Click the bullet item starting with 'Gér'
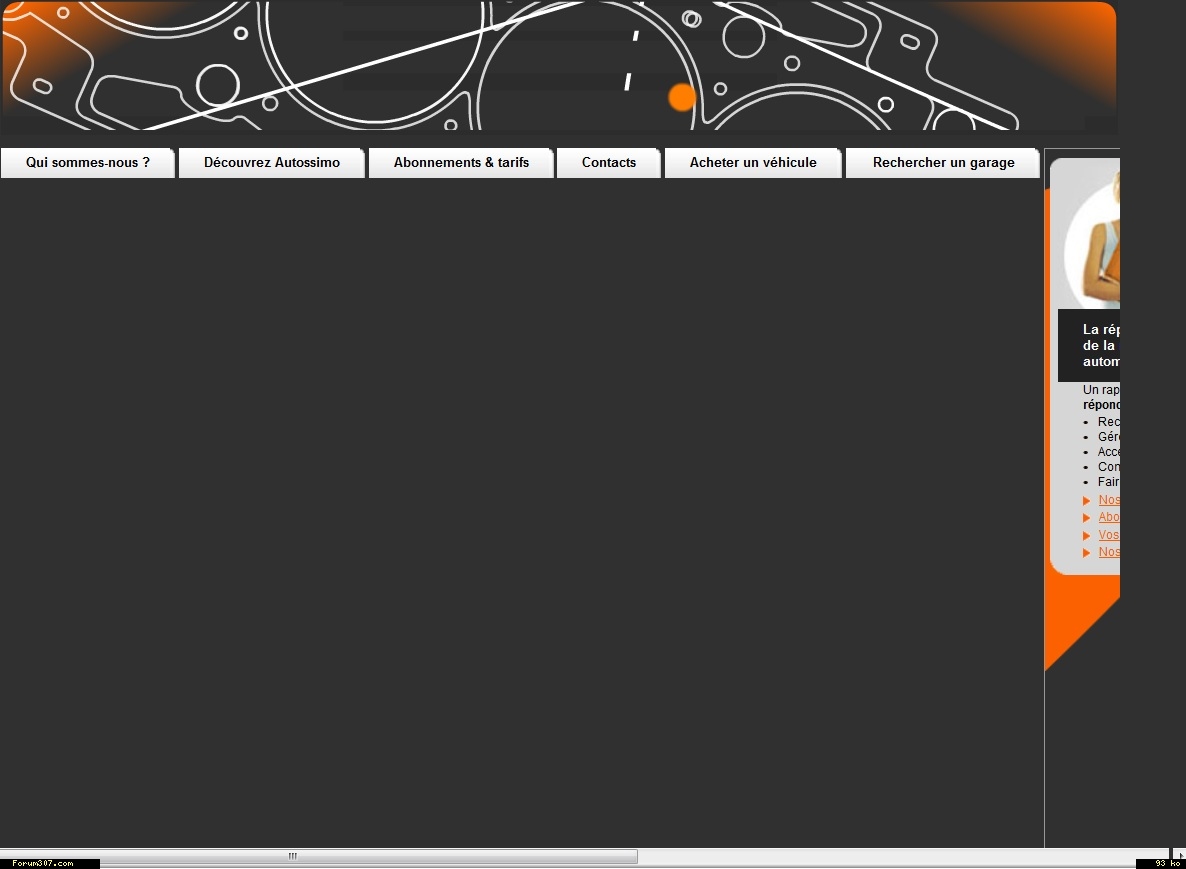Viewport: 1186px width, 869px height. [x=1108, y=437]
